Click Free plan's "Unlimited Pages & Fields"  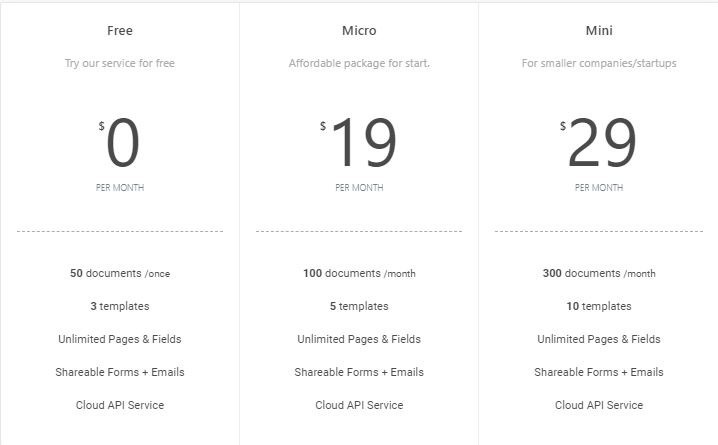point(120,339)
